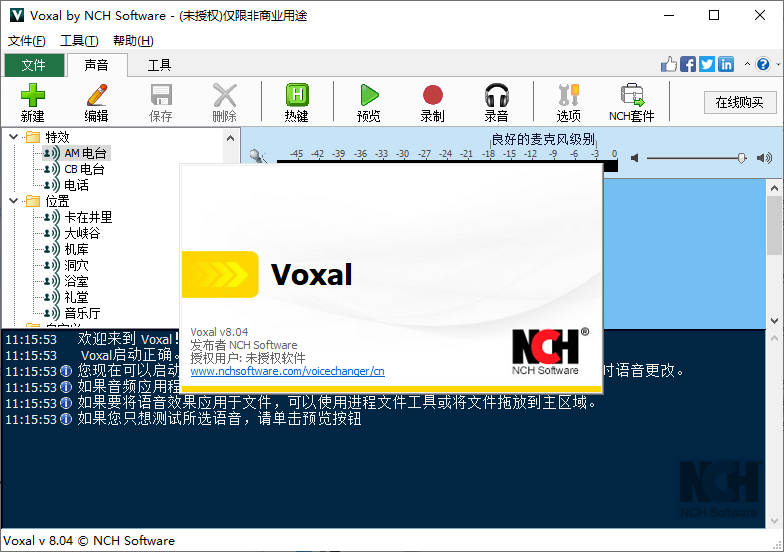Click the Twitter share icon
Screen dimensions: 784x552
706,64
